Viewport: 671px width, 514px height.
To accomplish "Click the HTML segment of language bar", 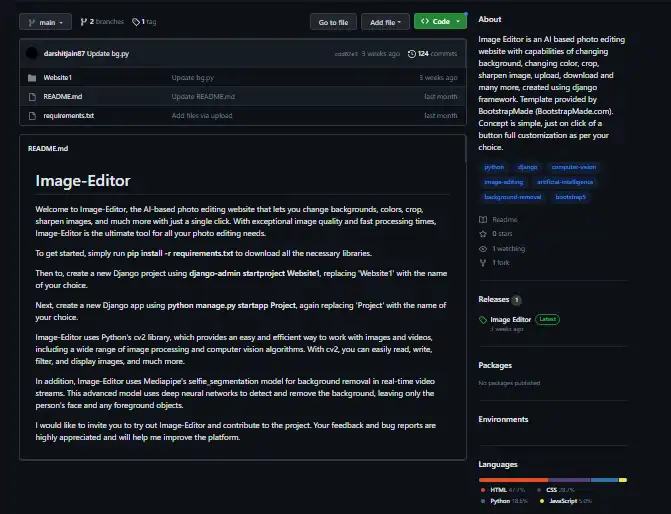I will (x=514, y=480).
